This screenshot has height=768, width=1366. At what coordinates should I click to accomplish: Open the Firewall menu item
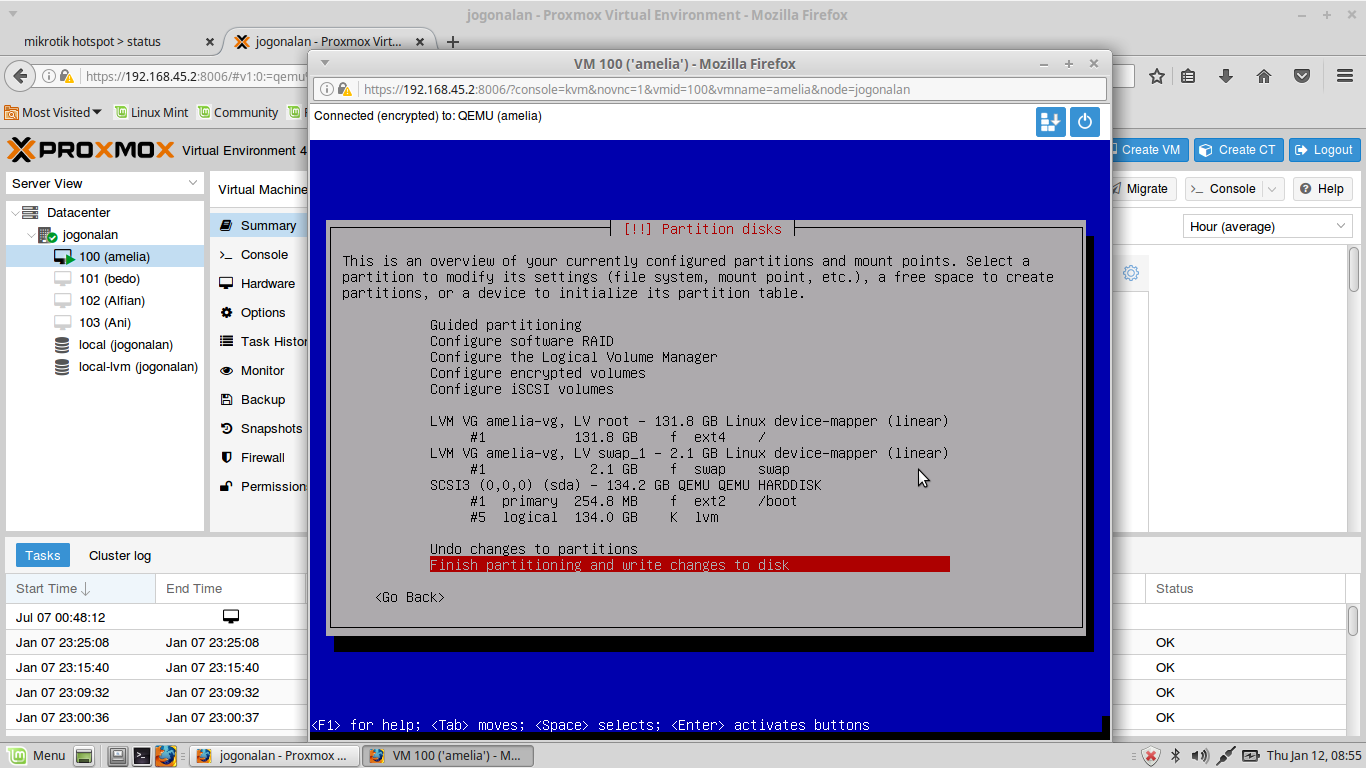pyautogui.click(x=259, y=458)
